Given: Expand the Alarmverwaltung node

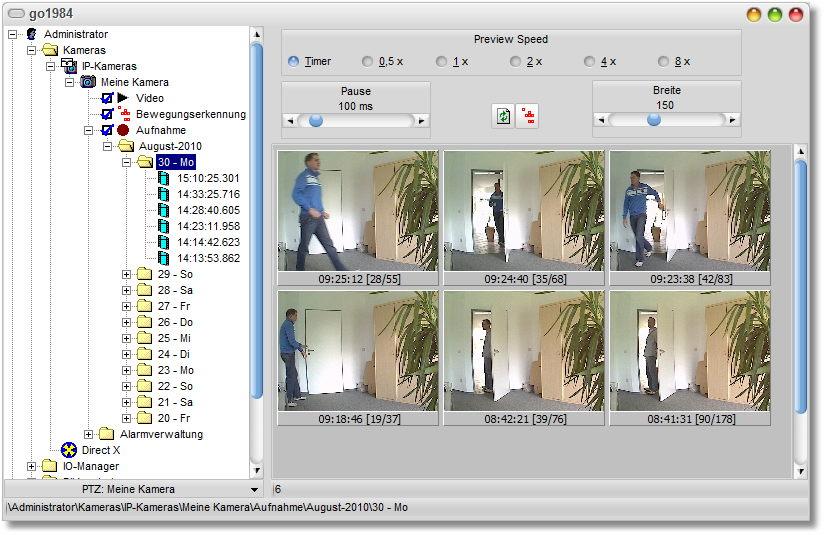Looking at the screenshot, I should 88,434.
